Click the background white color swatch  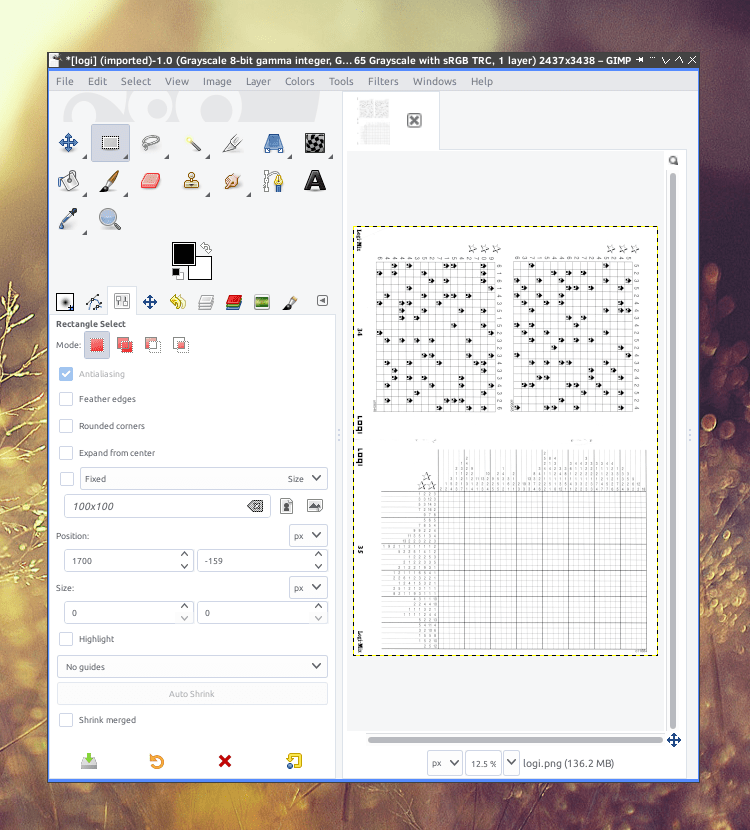[203, 272]
